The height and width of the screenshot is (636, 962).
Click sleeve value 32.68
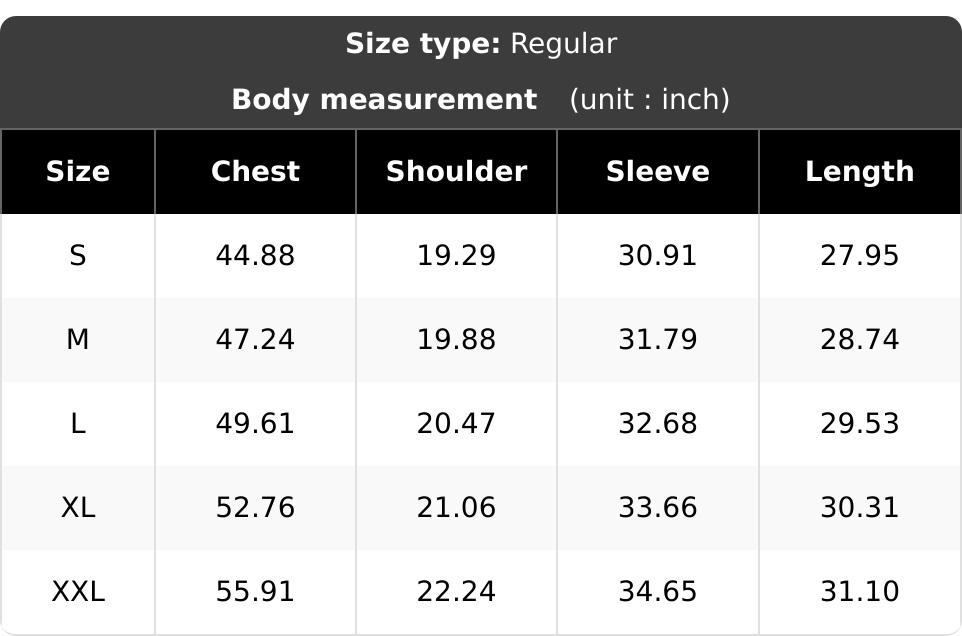[x=658, y=424]
